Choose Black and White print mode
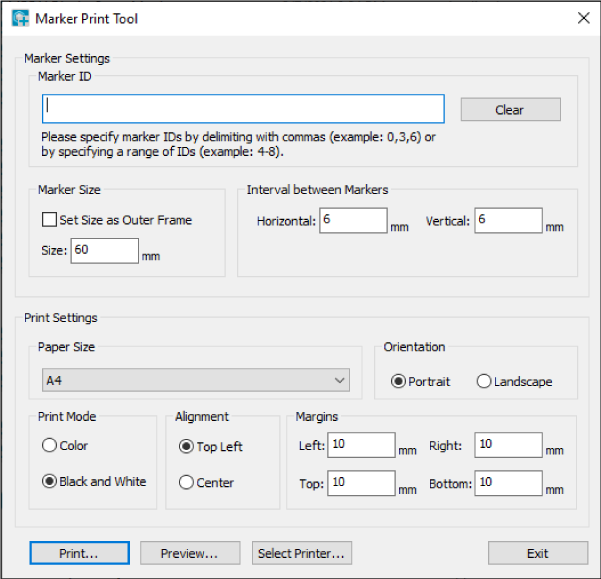 pyautogui.click(x=49, y=481)
